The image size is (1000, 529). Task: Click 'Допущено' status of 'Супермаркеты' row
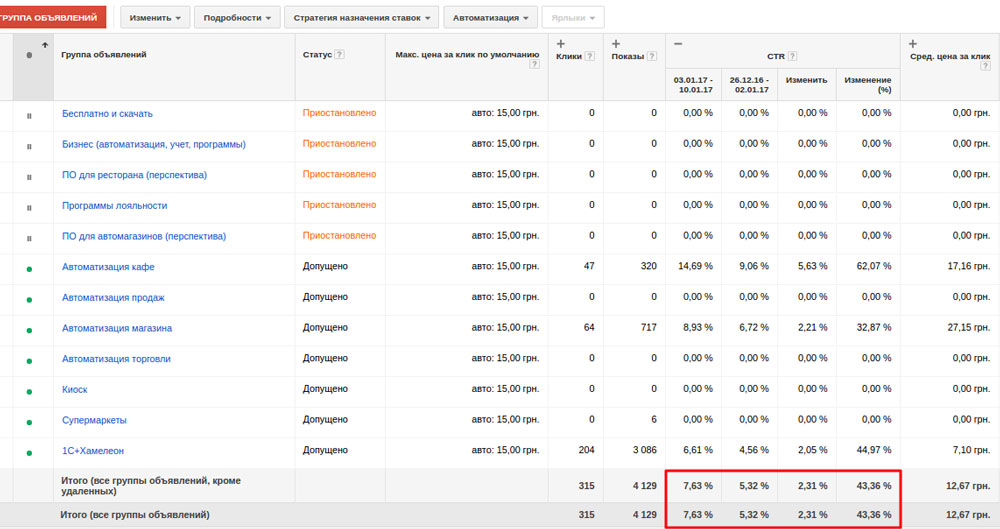(325, 419)
